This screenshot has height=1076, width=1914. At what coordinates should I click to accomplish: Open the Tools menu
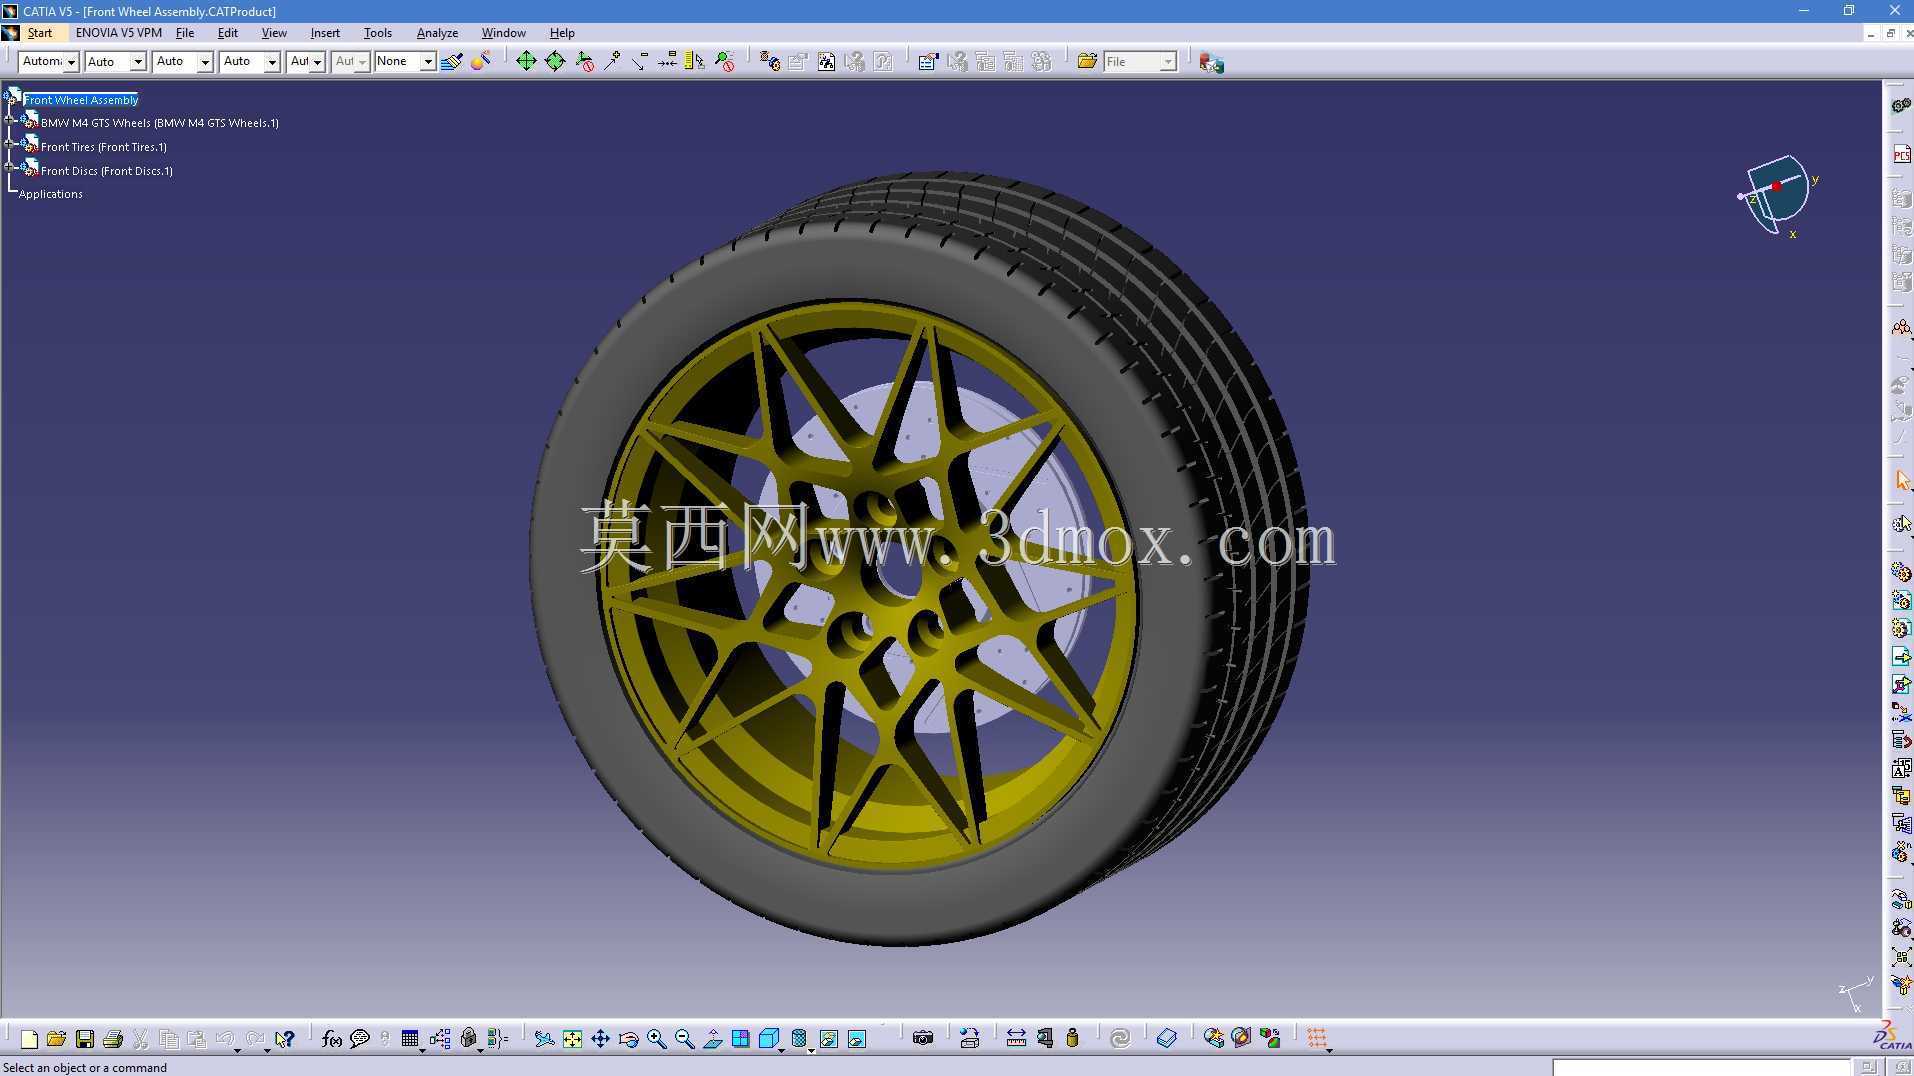click(x=378, y=33)
